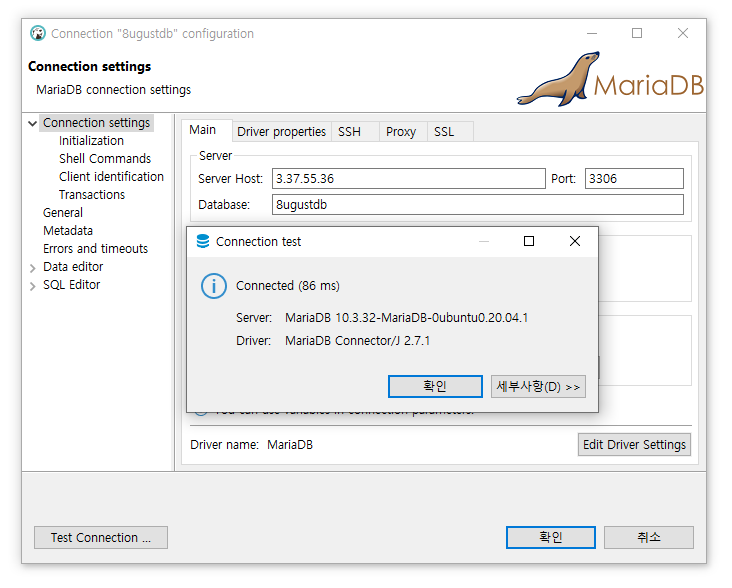Select General in the settings tree
Viewport: 732px width, 588px height.
pyautogui.click(x=63, y=213)
